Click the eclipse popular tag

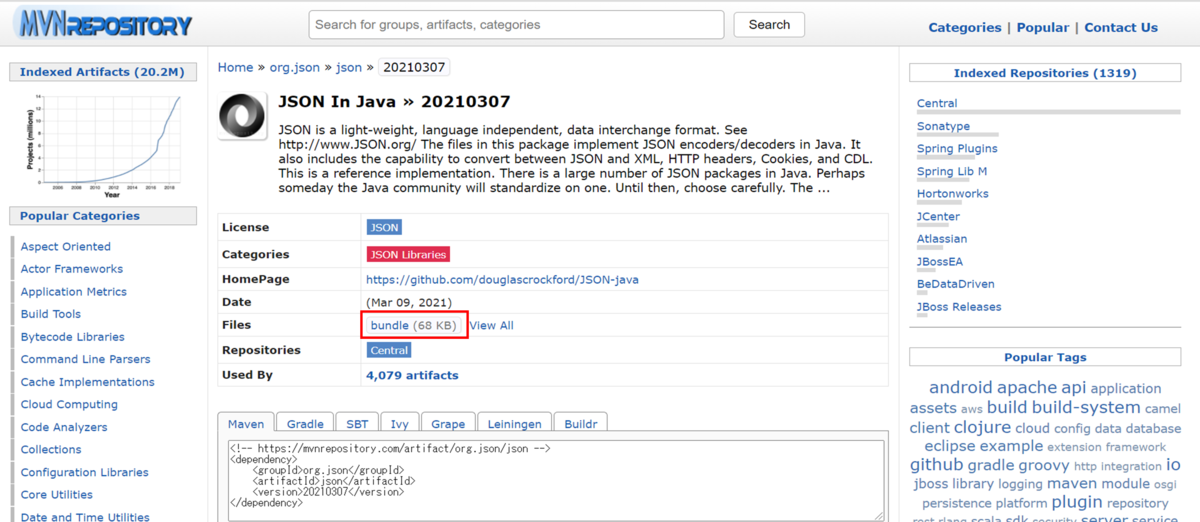(x=949, y=446)
